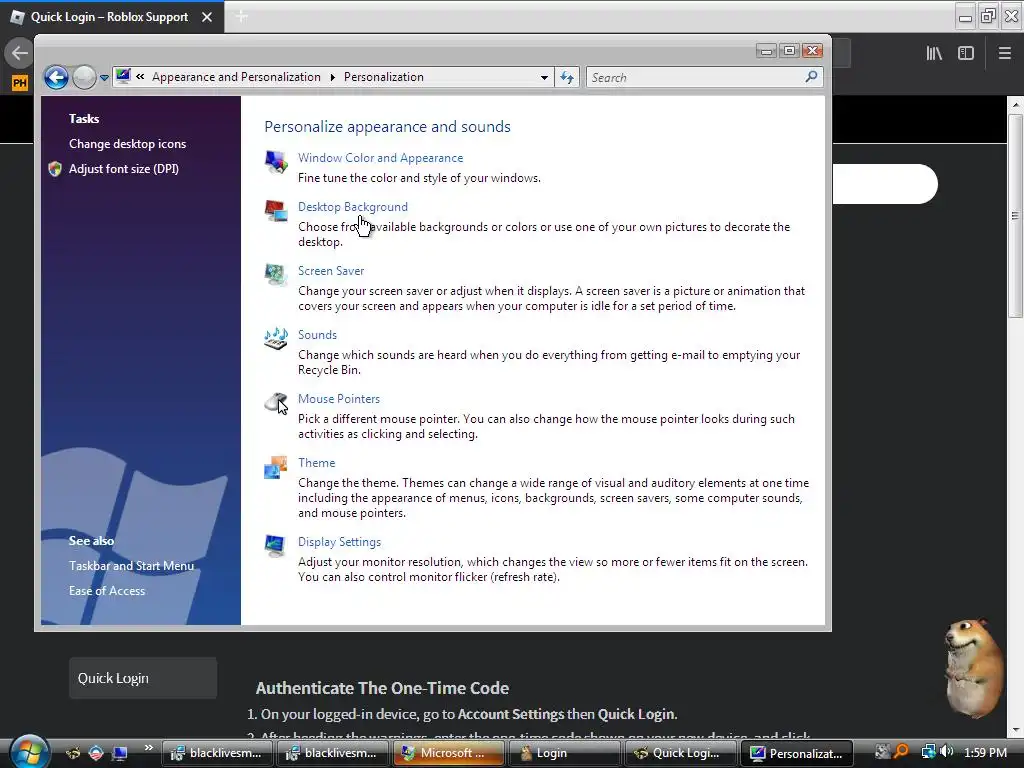Viewport: 1024px width, 768px height.
Task: Select Change desktop icons task
Action: pyautogui.click(x=127, y=144)
